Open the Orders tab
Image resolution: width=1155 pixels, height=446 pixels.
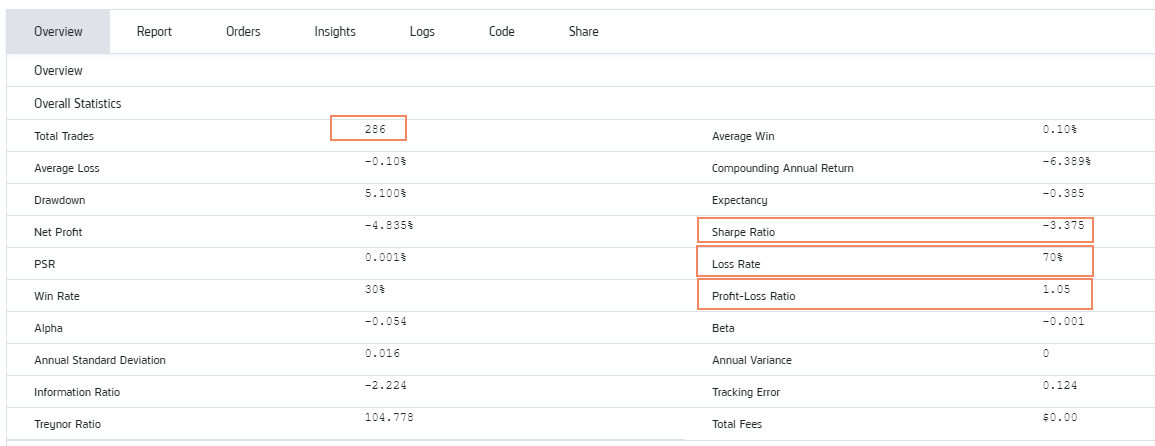tap(243, 32)
